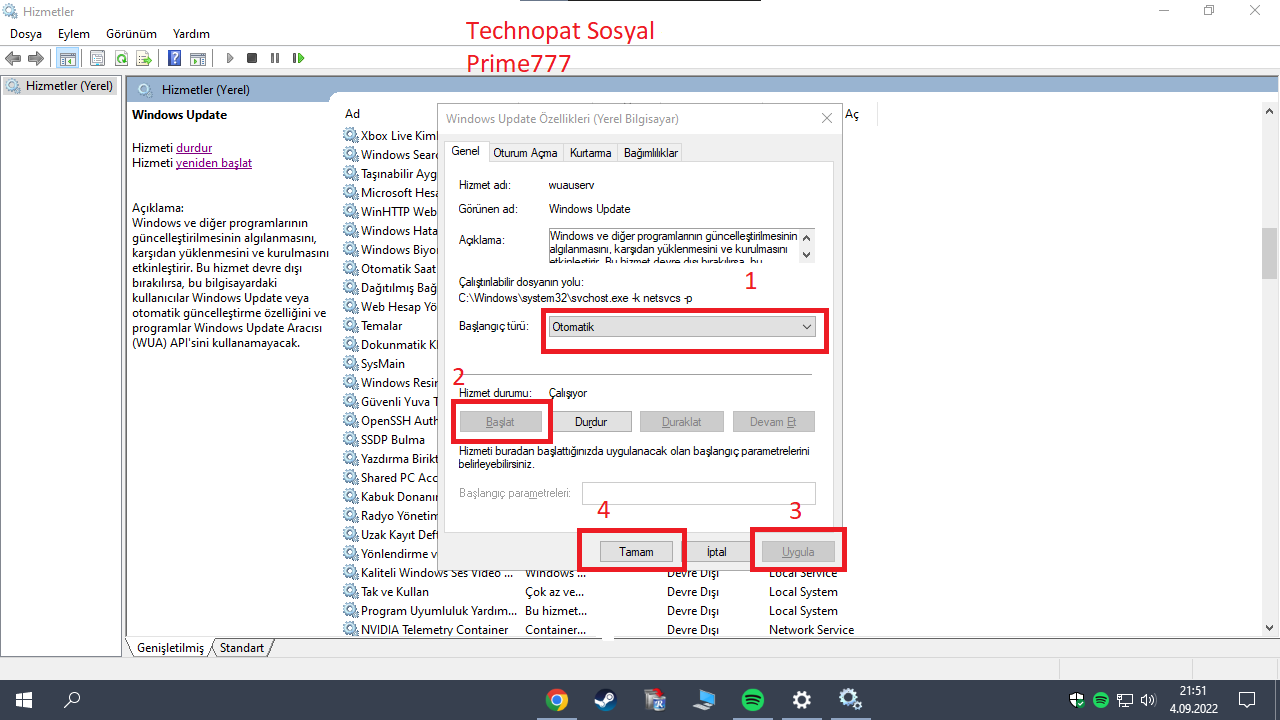Open the volume tray icon
The height and width of the screenshot is (720, 1280).
click(1147, 700)
